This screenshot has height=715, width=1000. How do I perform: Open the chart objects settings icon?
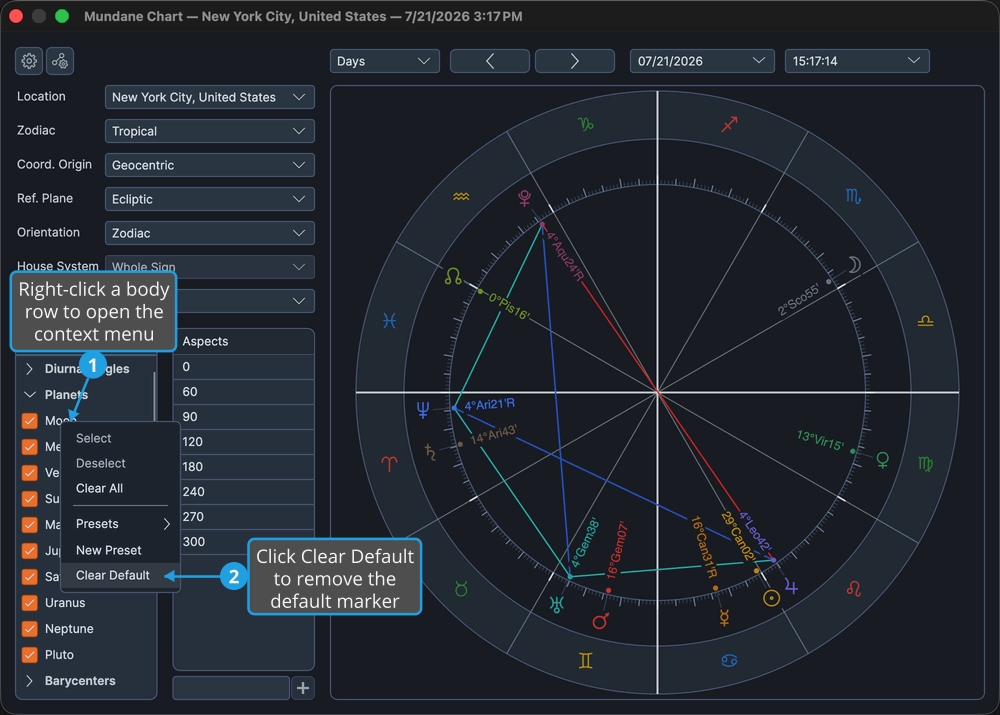tap(60, 61)
